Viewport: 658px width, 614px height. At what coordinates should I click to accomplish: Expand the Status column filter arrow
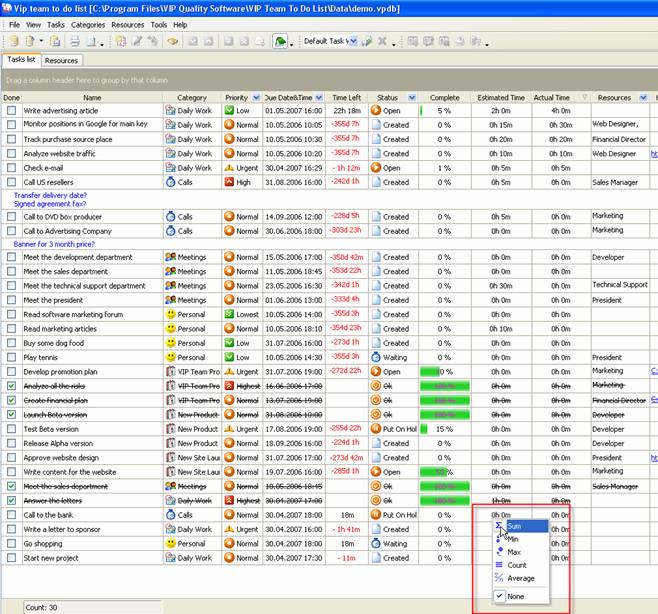click(410, 97)
